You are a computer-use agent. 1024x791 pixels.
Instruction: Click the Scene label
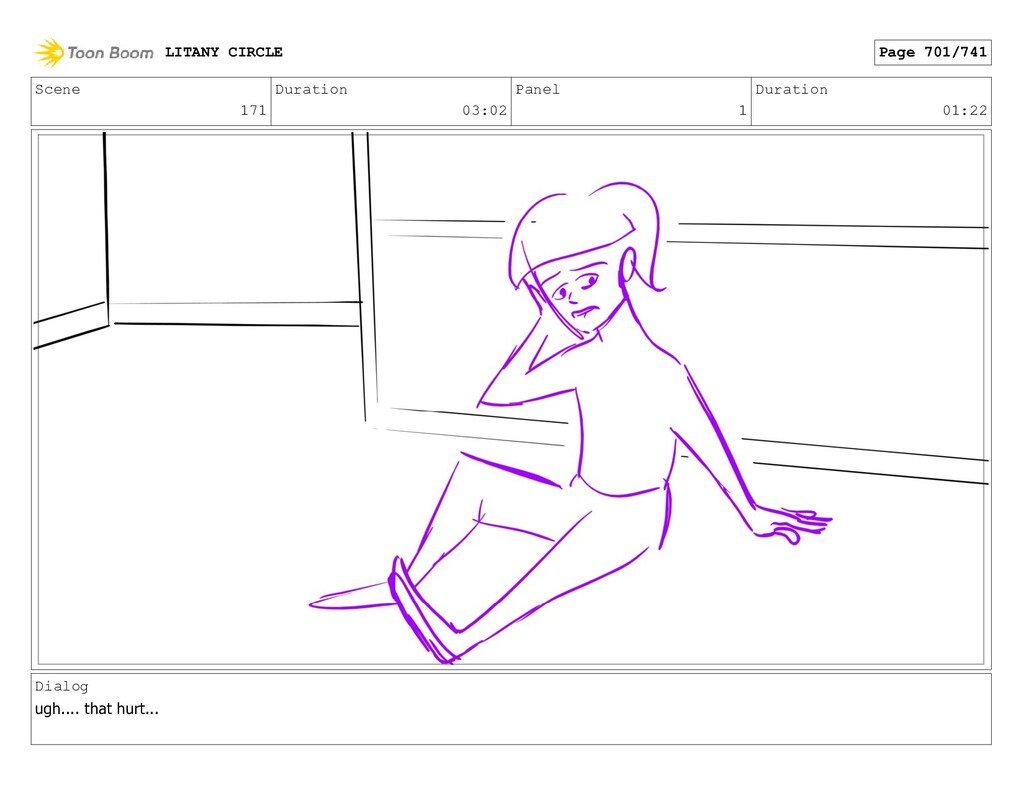tap(57, 89)
